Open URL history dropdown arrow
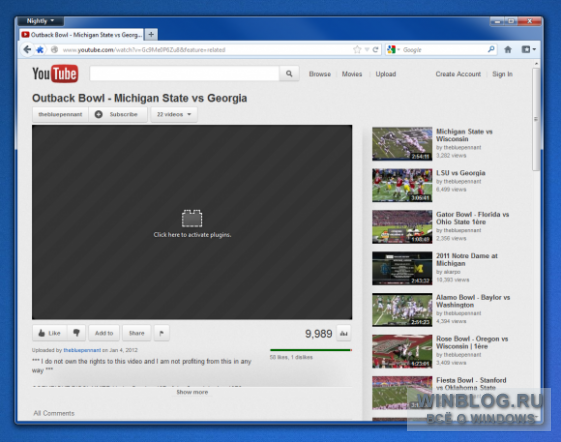 [367, 50]
